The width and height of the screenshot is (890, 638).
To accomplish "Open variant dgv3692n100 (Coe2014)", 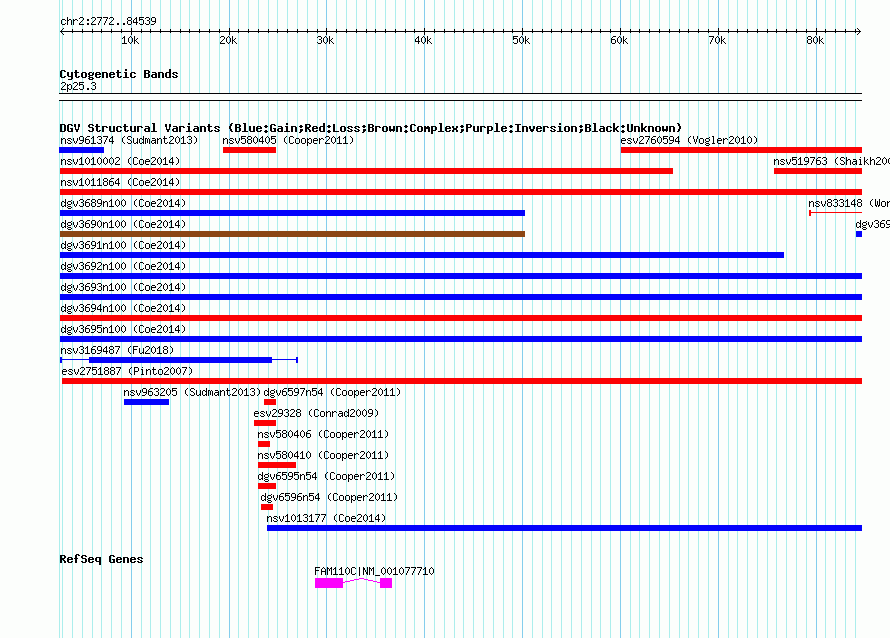I will 123,266.
